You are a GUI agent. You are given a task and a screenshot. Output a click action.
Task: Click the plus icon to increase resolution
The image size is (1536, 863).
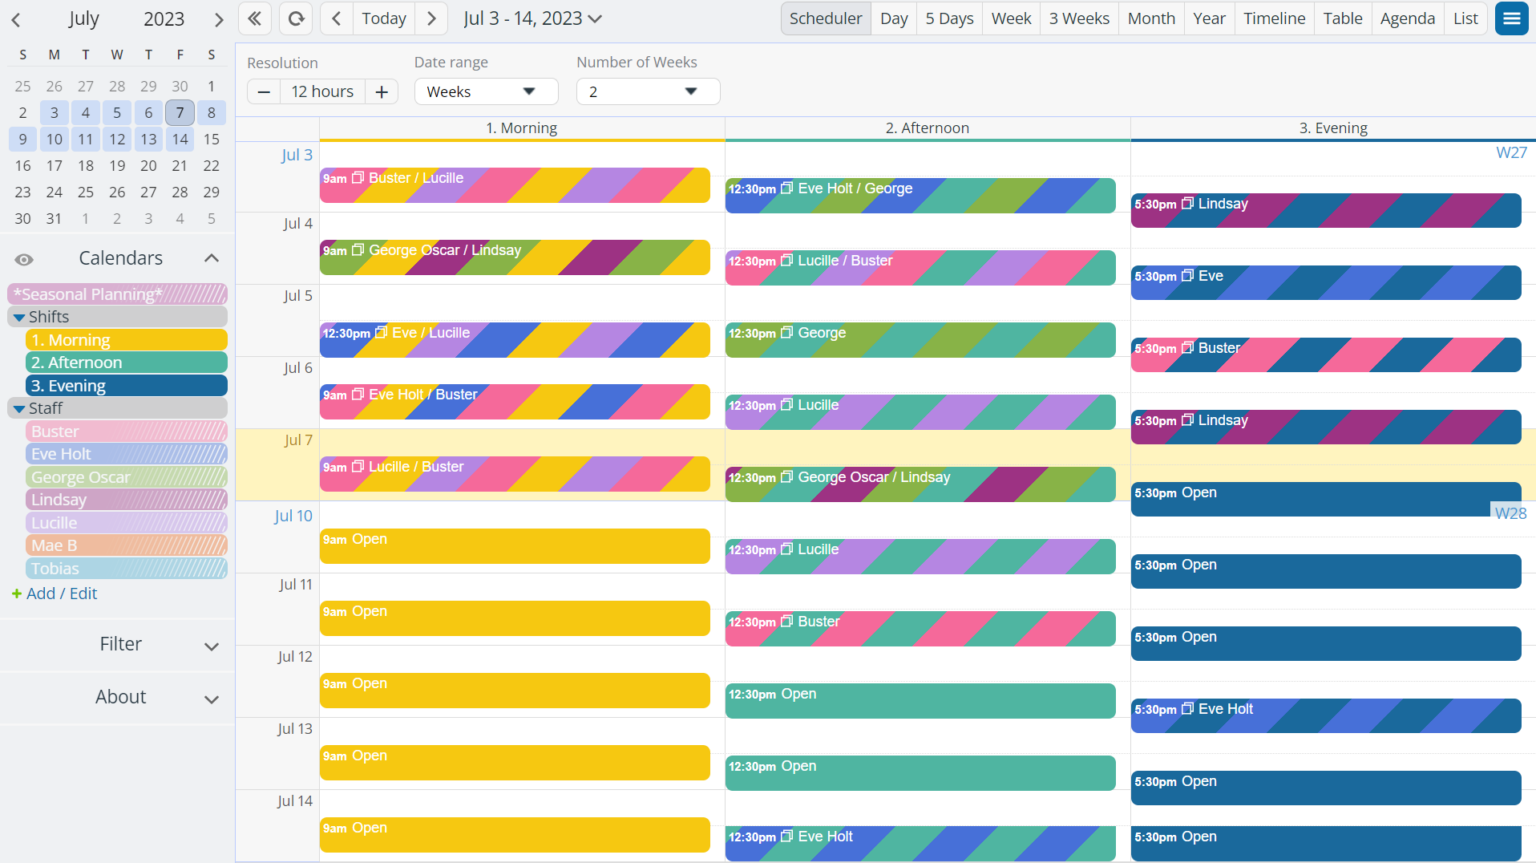pos(381,91)
